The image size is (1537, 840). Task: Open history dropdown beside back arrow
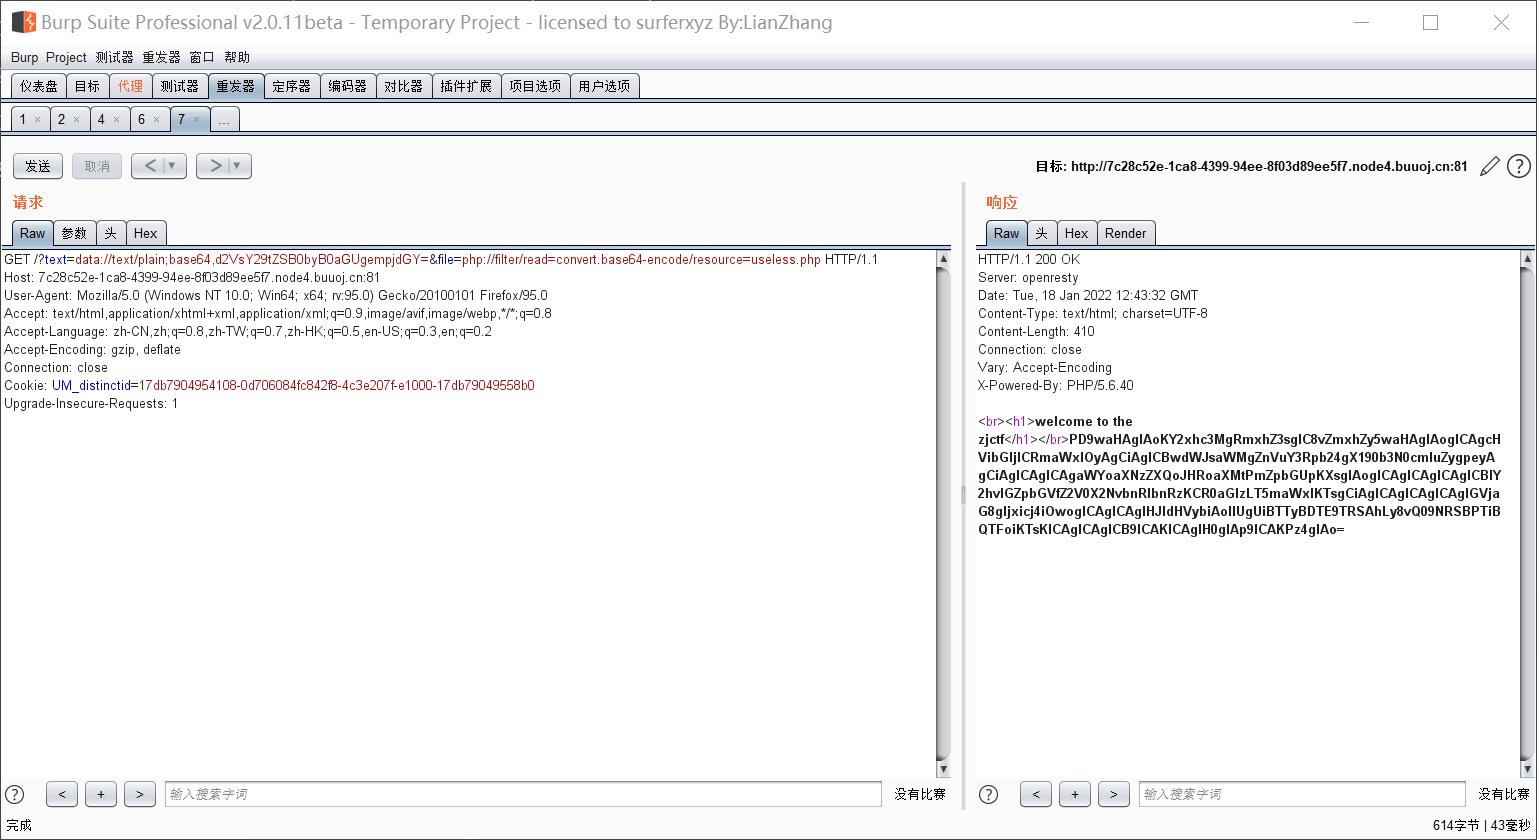[174, 166]
